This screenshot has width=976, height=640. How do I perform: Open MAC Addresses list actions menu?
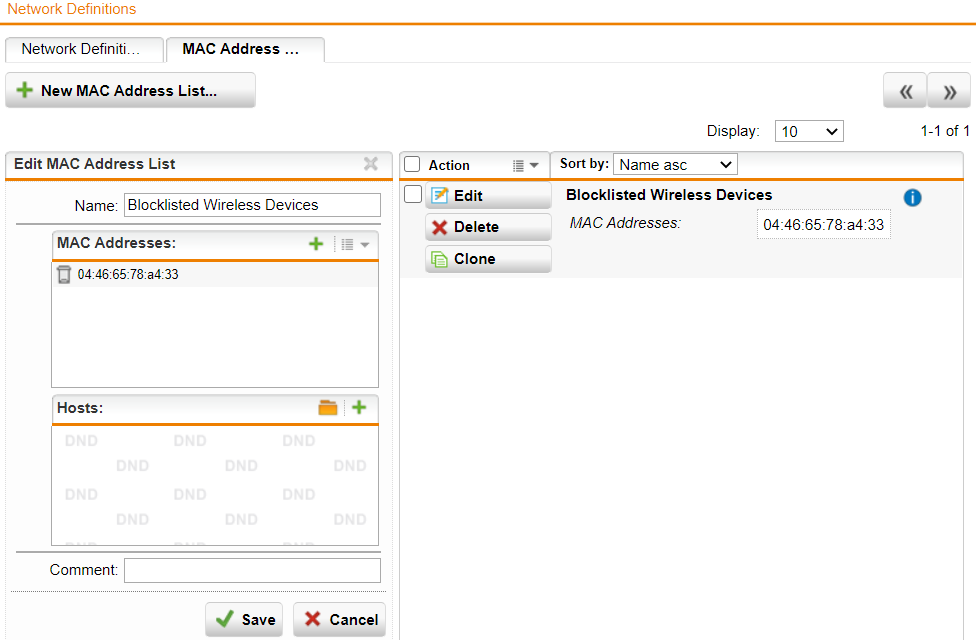[x=355, y=244]
